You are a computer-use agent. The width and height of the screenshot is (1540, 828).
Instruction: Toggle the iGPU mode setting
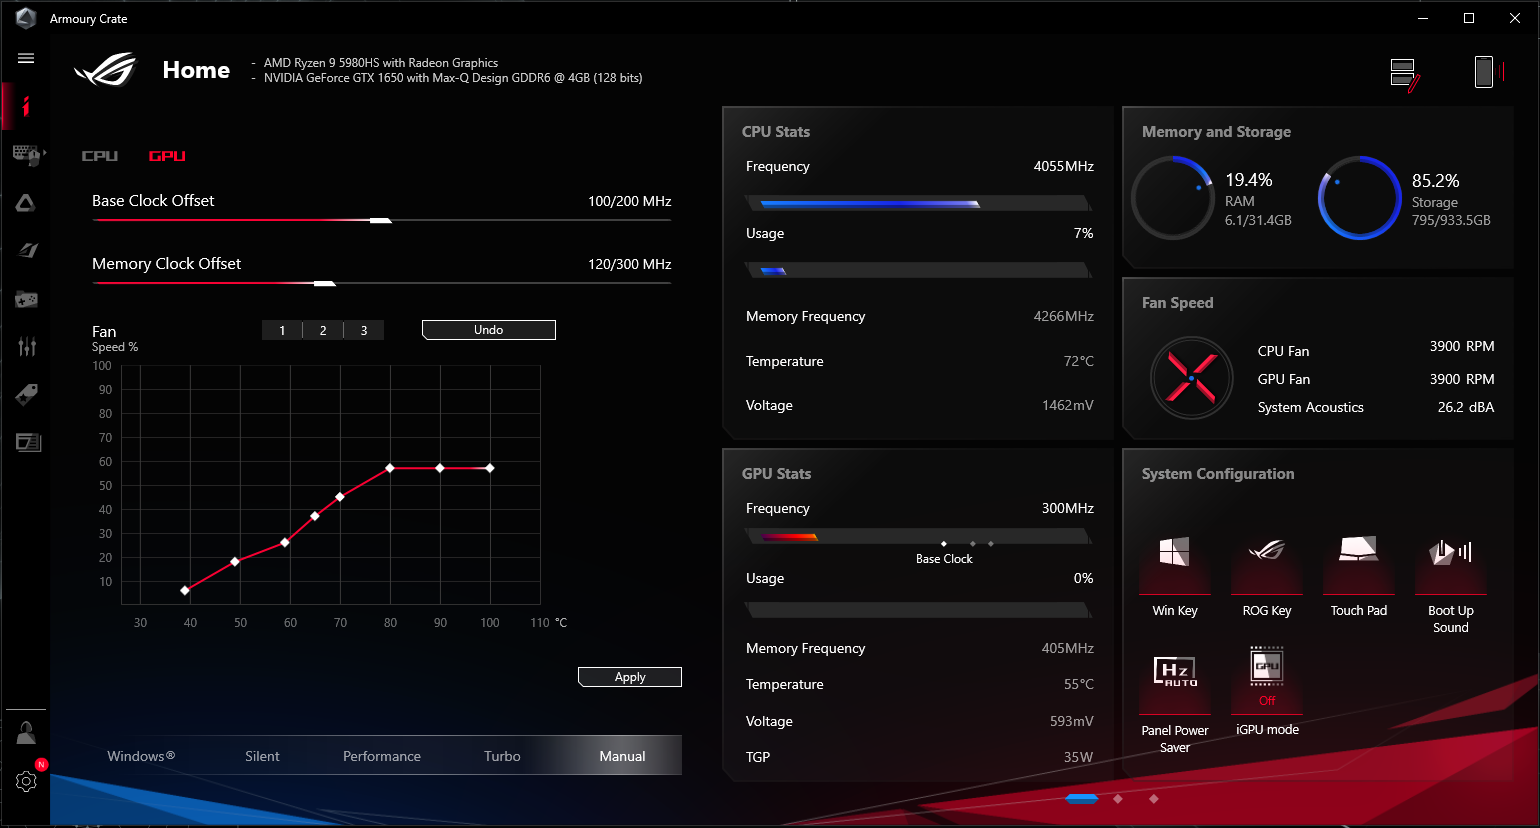click(1267, 690)
